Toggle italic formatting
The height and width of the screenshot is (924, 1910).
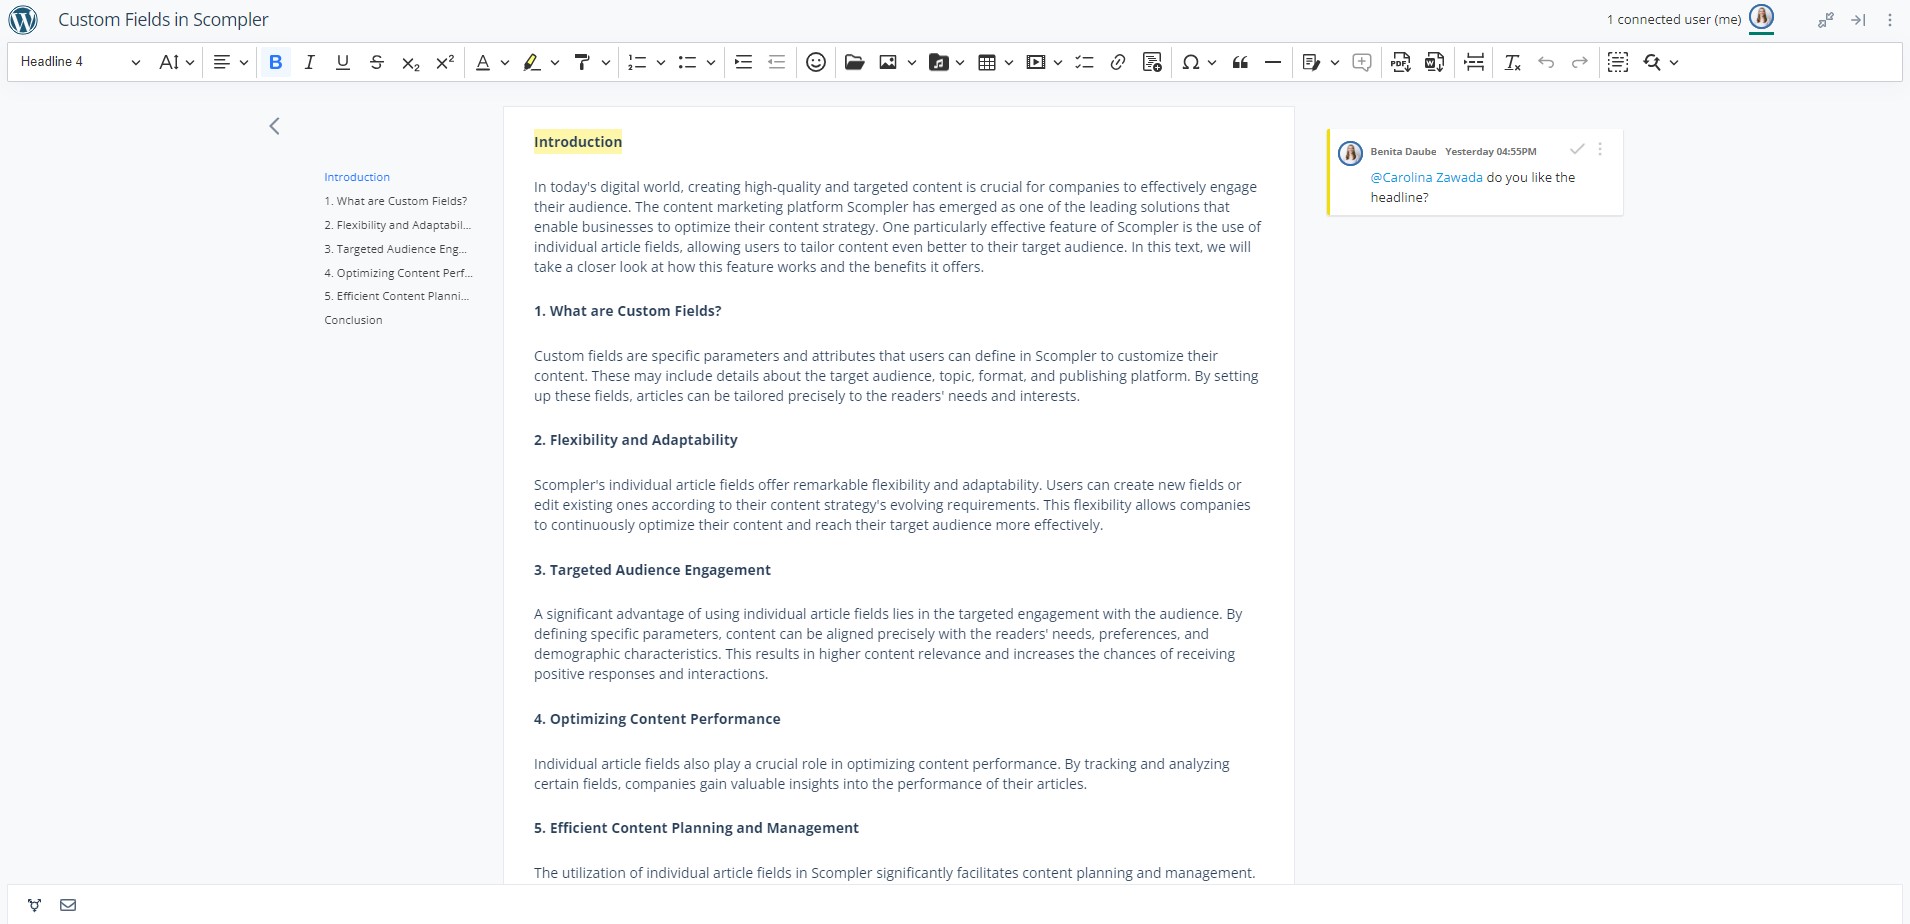click(309, 62)
